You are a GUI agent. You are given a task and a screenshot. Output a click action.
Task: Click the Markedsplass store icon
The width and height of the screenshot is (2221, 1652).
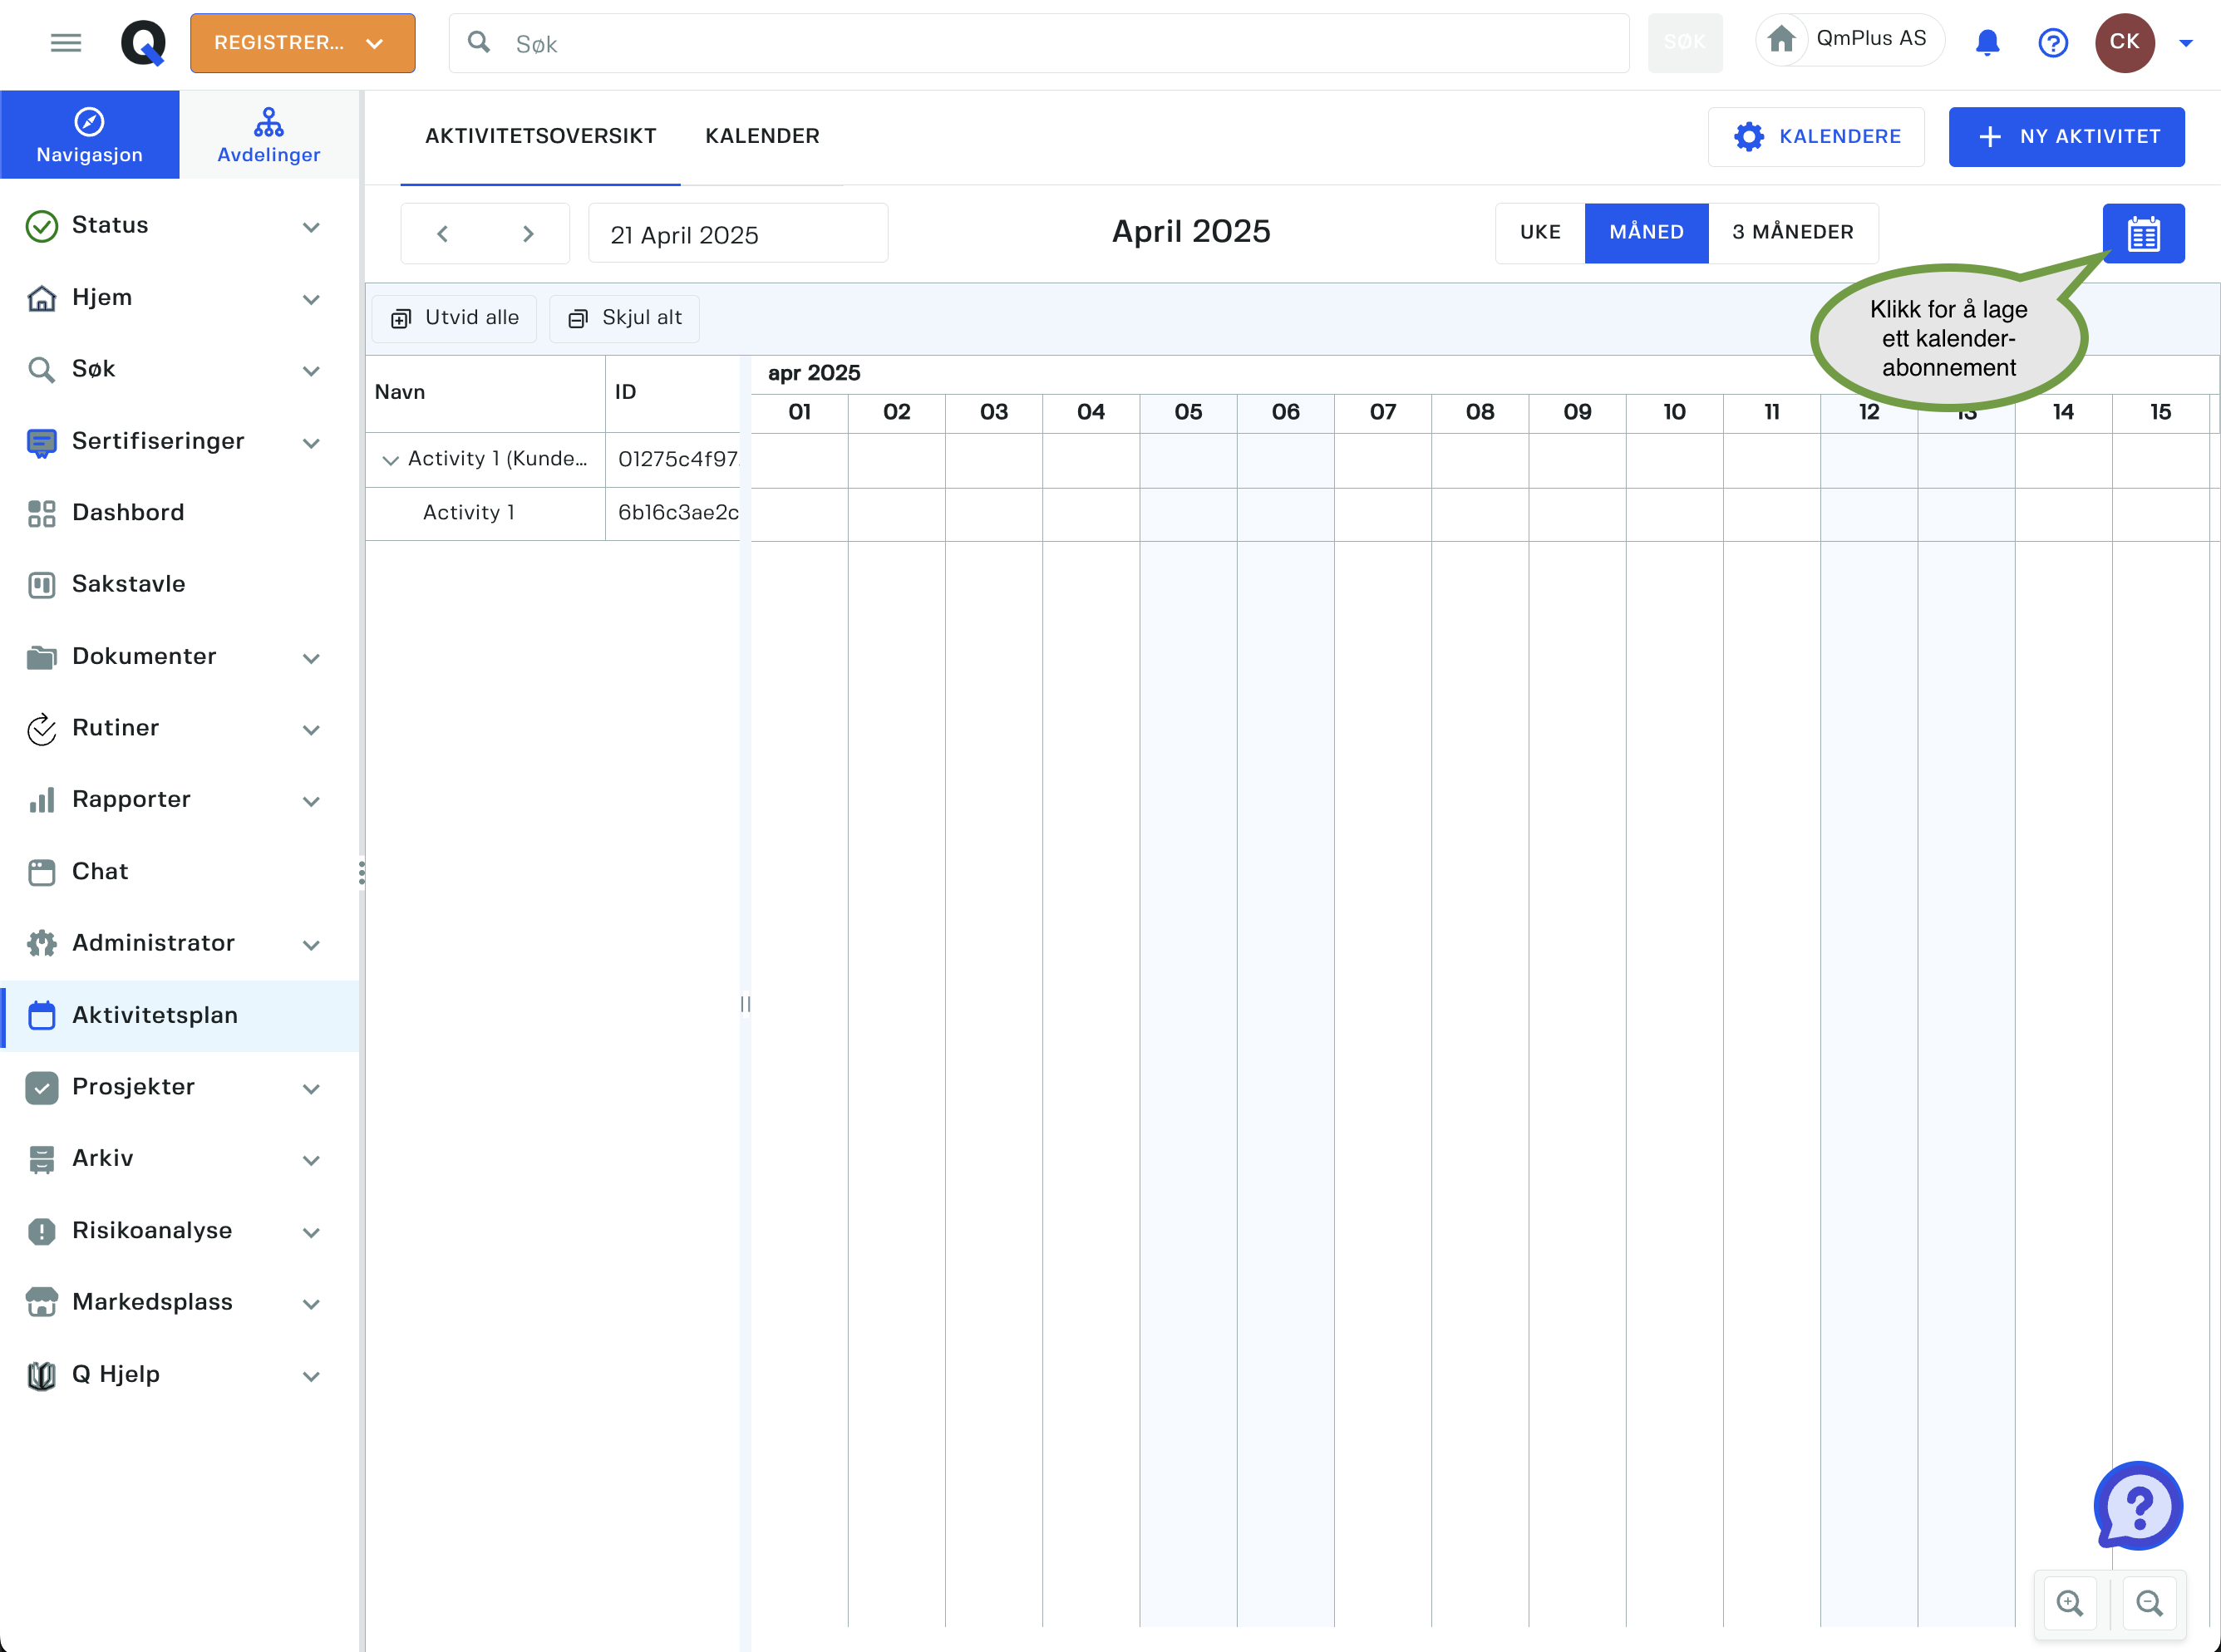point(41,1302)
